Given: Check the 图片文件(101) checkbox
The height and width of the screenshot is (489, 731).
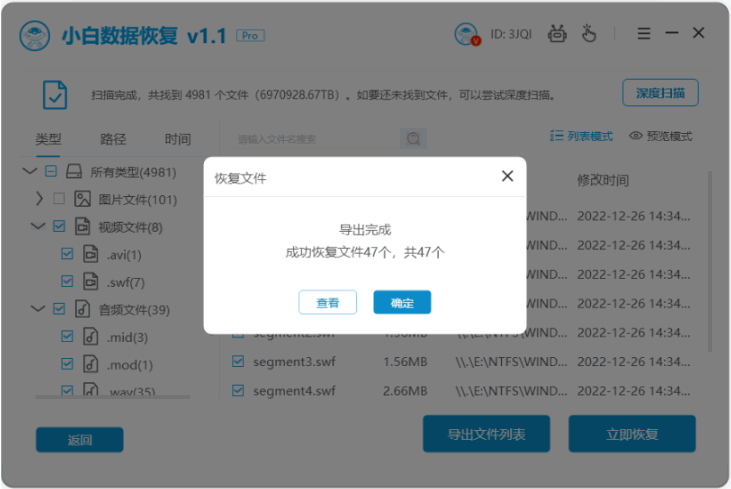Looking at the screenshot, I should click(59, 199).
